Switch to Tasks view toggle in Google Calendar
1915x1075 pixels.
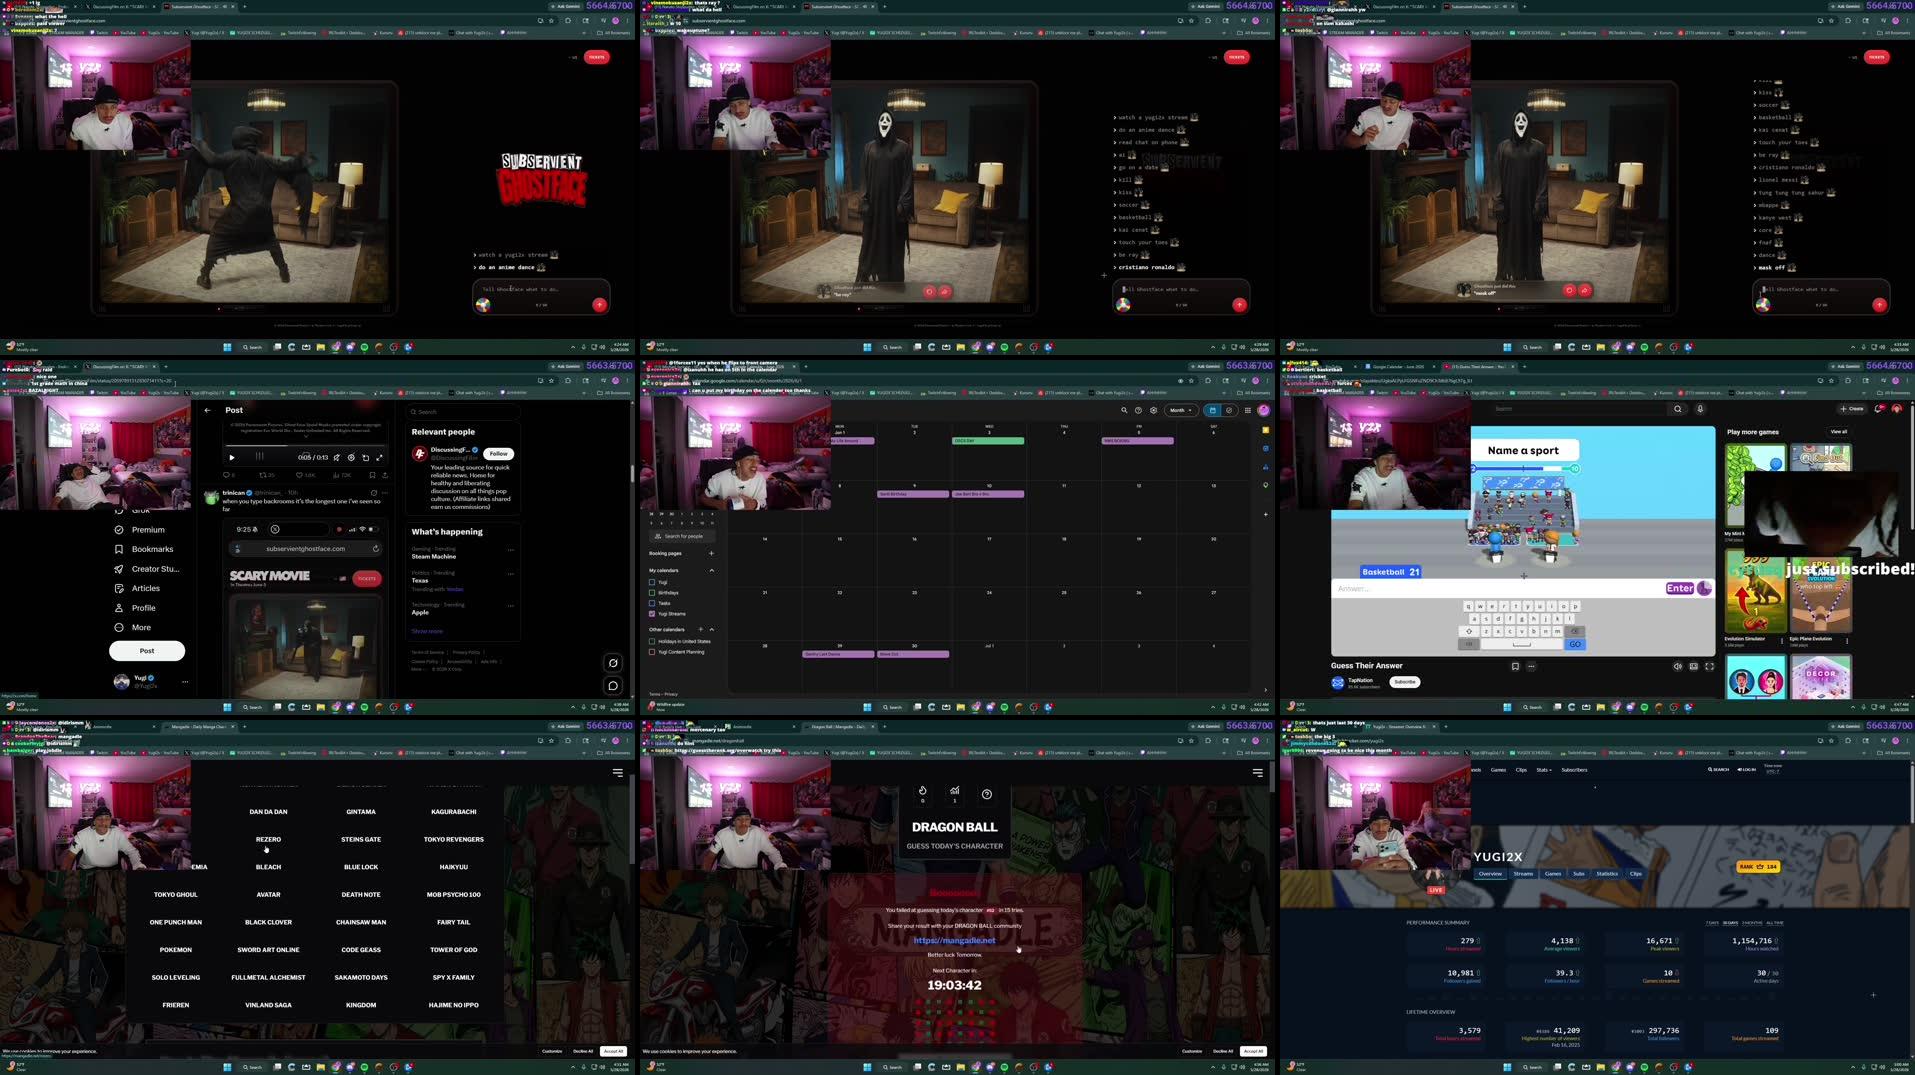coord(1229,410)
